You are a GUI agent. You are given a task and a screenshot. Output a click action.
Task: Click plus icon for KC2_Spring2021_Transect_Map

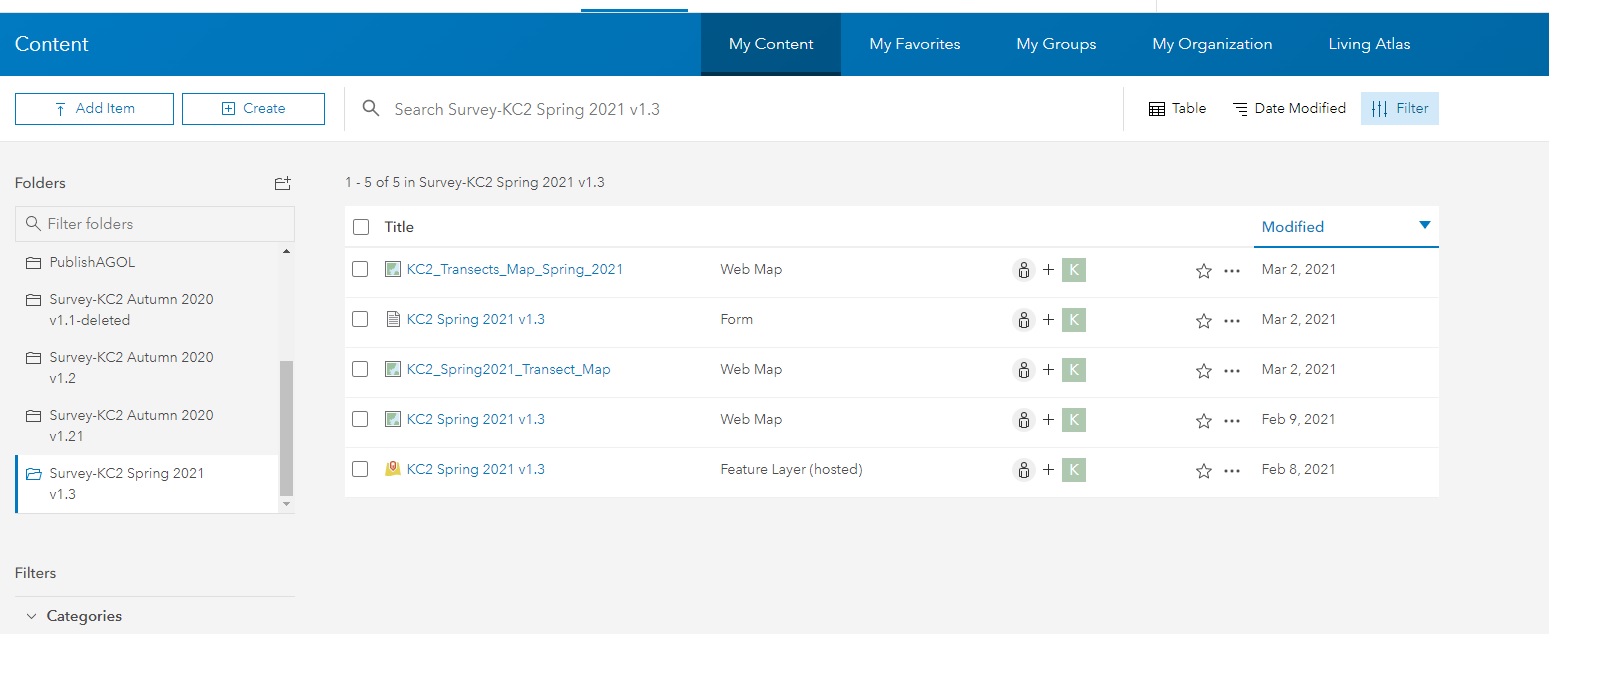(1048, 369)
